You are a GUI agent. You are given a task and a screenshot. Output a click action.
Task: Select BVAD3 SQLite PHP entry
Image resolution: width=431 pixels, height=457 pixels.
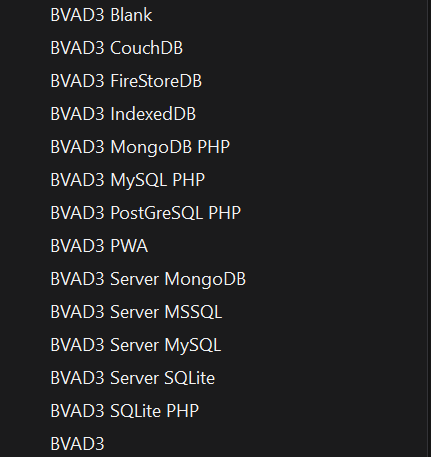click(125, 411)
